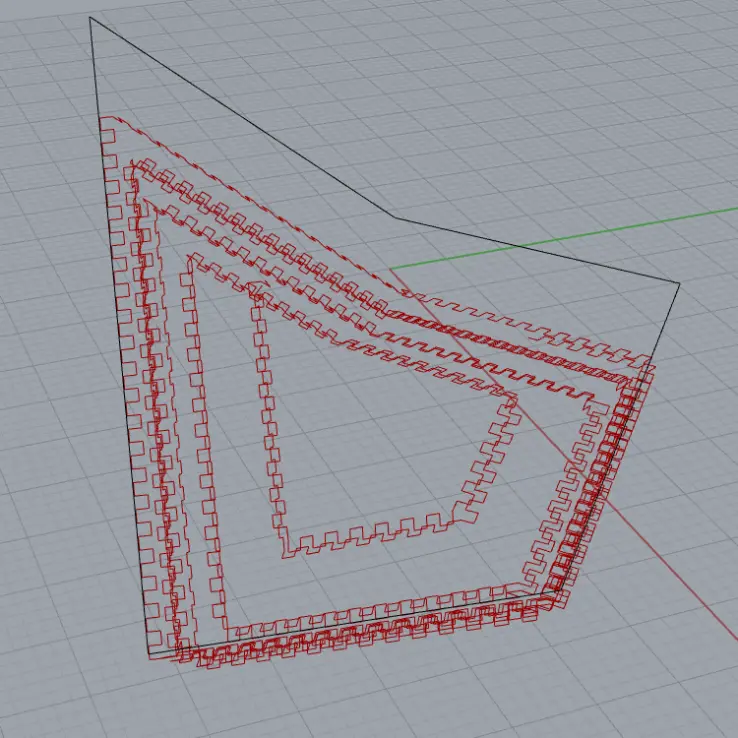Select the innermost red zigzag loop's top-left corner
738x738 pixels.
[255, 290]
